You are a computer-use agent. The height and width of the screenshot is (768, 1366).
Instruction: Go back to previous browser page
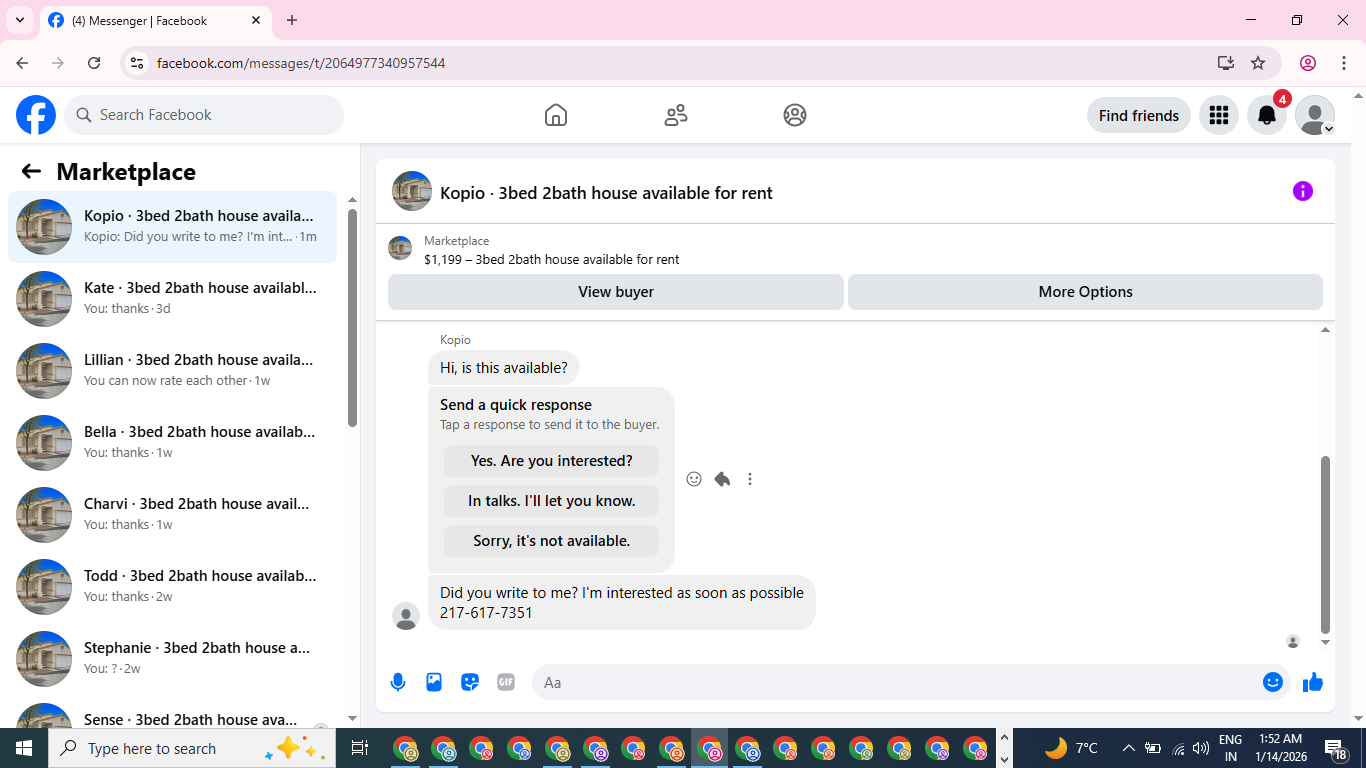[22, 63]
